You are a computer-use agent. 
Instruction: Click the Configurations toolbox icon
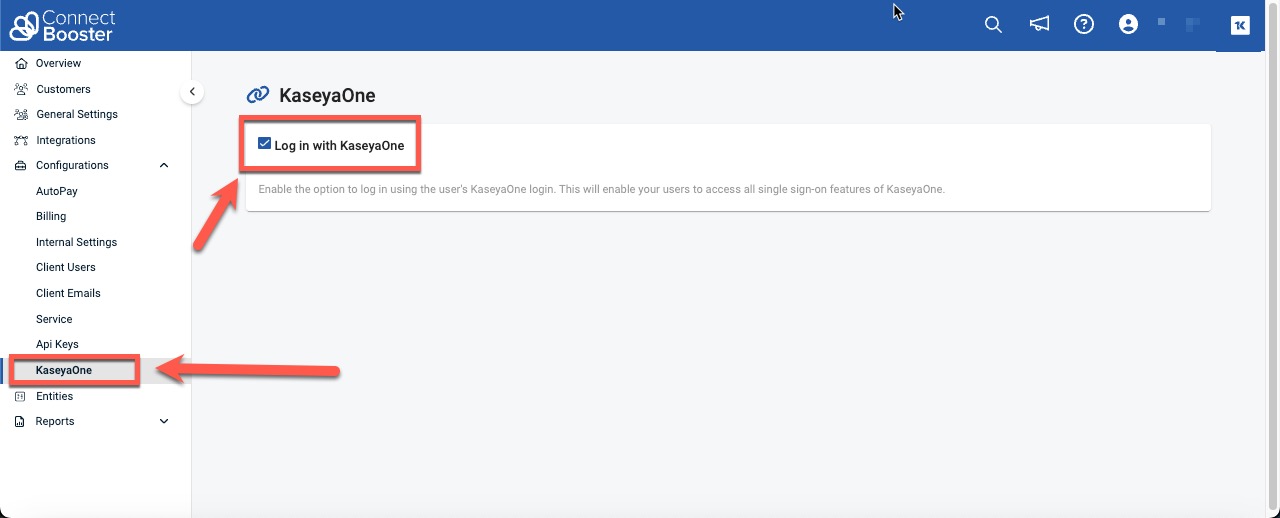21,165
